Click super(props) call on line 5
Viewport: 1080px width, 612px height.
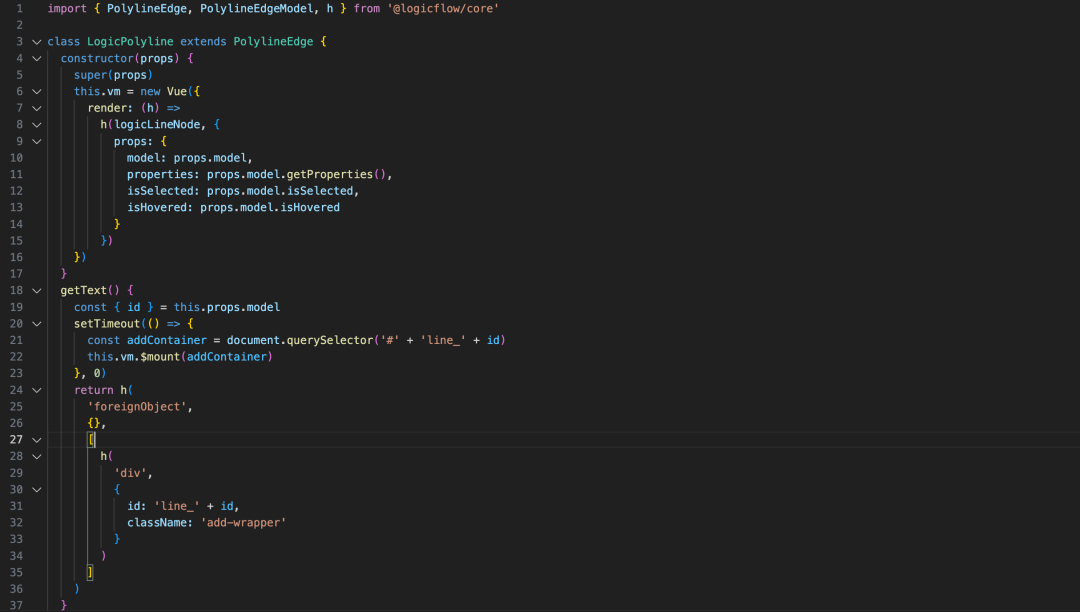tap(113, 74)
